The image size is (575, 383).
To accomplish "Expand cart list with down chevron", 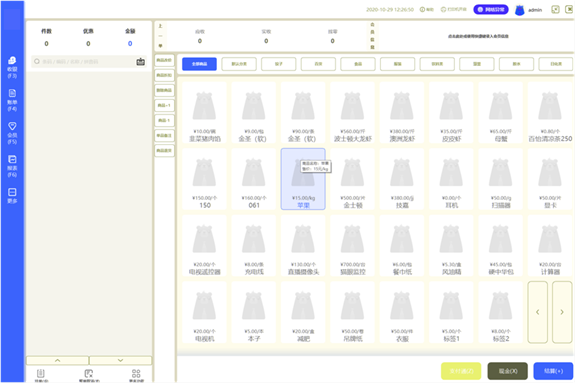I will (x=120, y=360).
